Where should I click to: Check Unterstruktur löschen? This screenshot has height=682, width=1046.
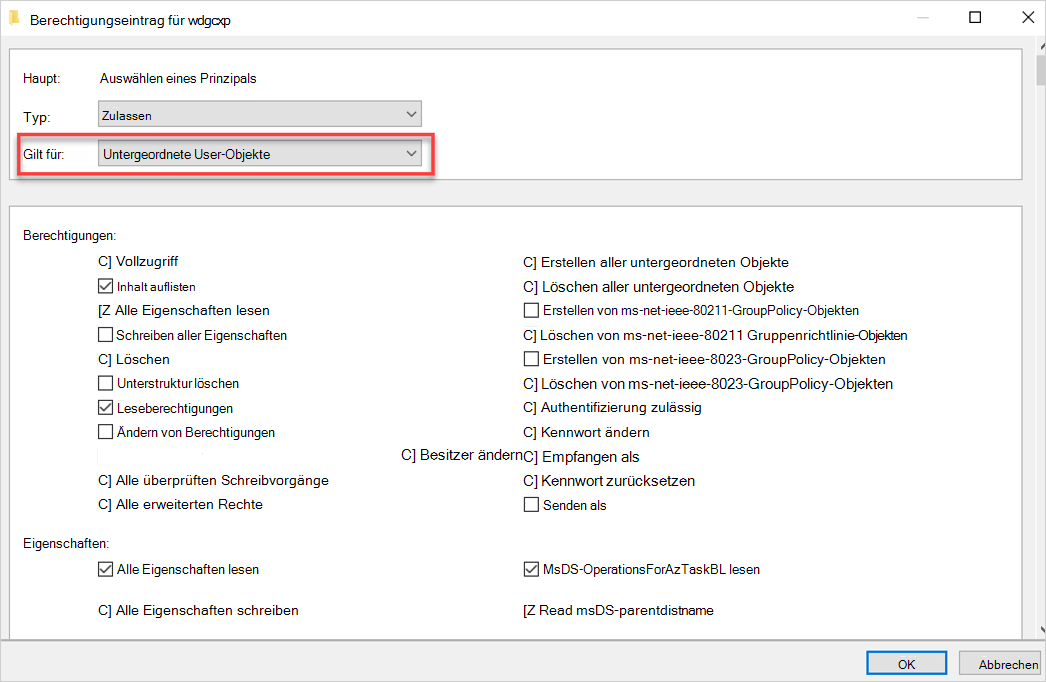tap(105, 383)
